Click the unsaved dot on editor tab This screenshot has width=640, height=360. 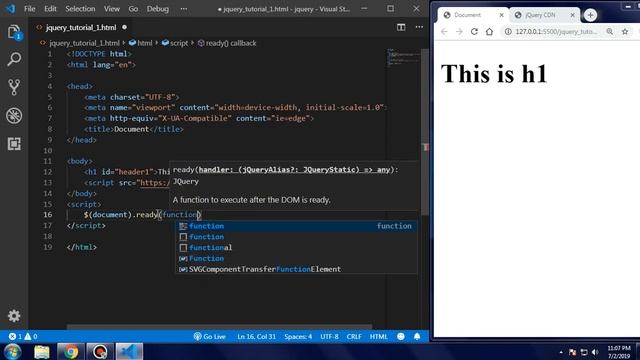coord(124,27)
